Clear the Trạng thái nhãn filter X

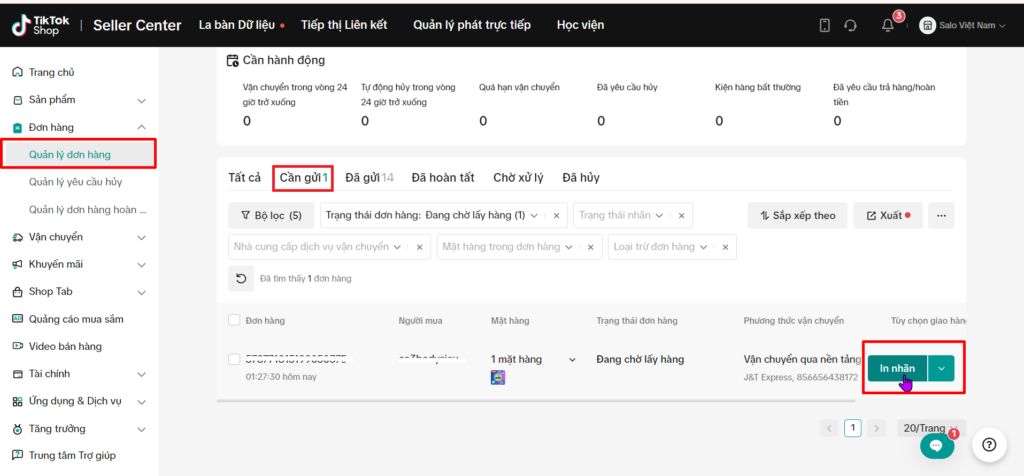pyautogui.click(x=681, y=215)
